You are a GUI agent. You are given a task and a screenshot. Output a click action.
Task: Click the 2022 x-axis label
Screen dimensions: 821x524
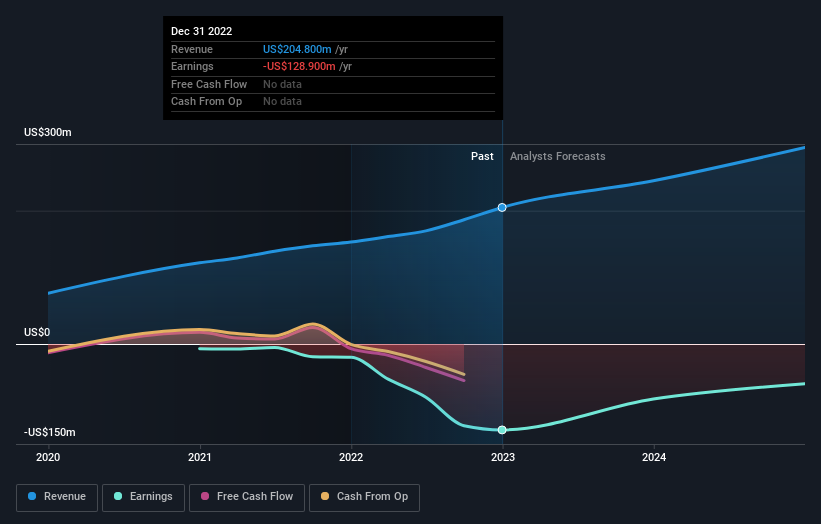tap(351, 457)
